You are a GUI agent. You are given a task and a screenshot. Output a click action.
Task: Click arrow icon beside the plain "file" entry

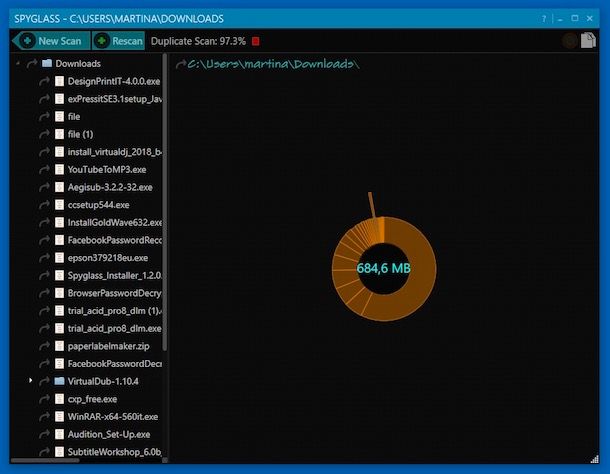coord(44,117)
